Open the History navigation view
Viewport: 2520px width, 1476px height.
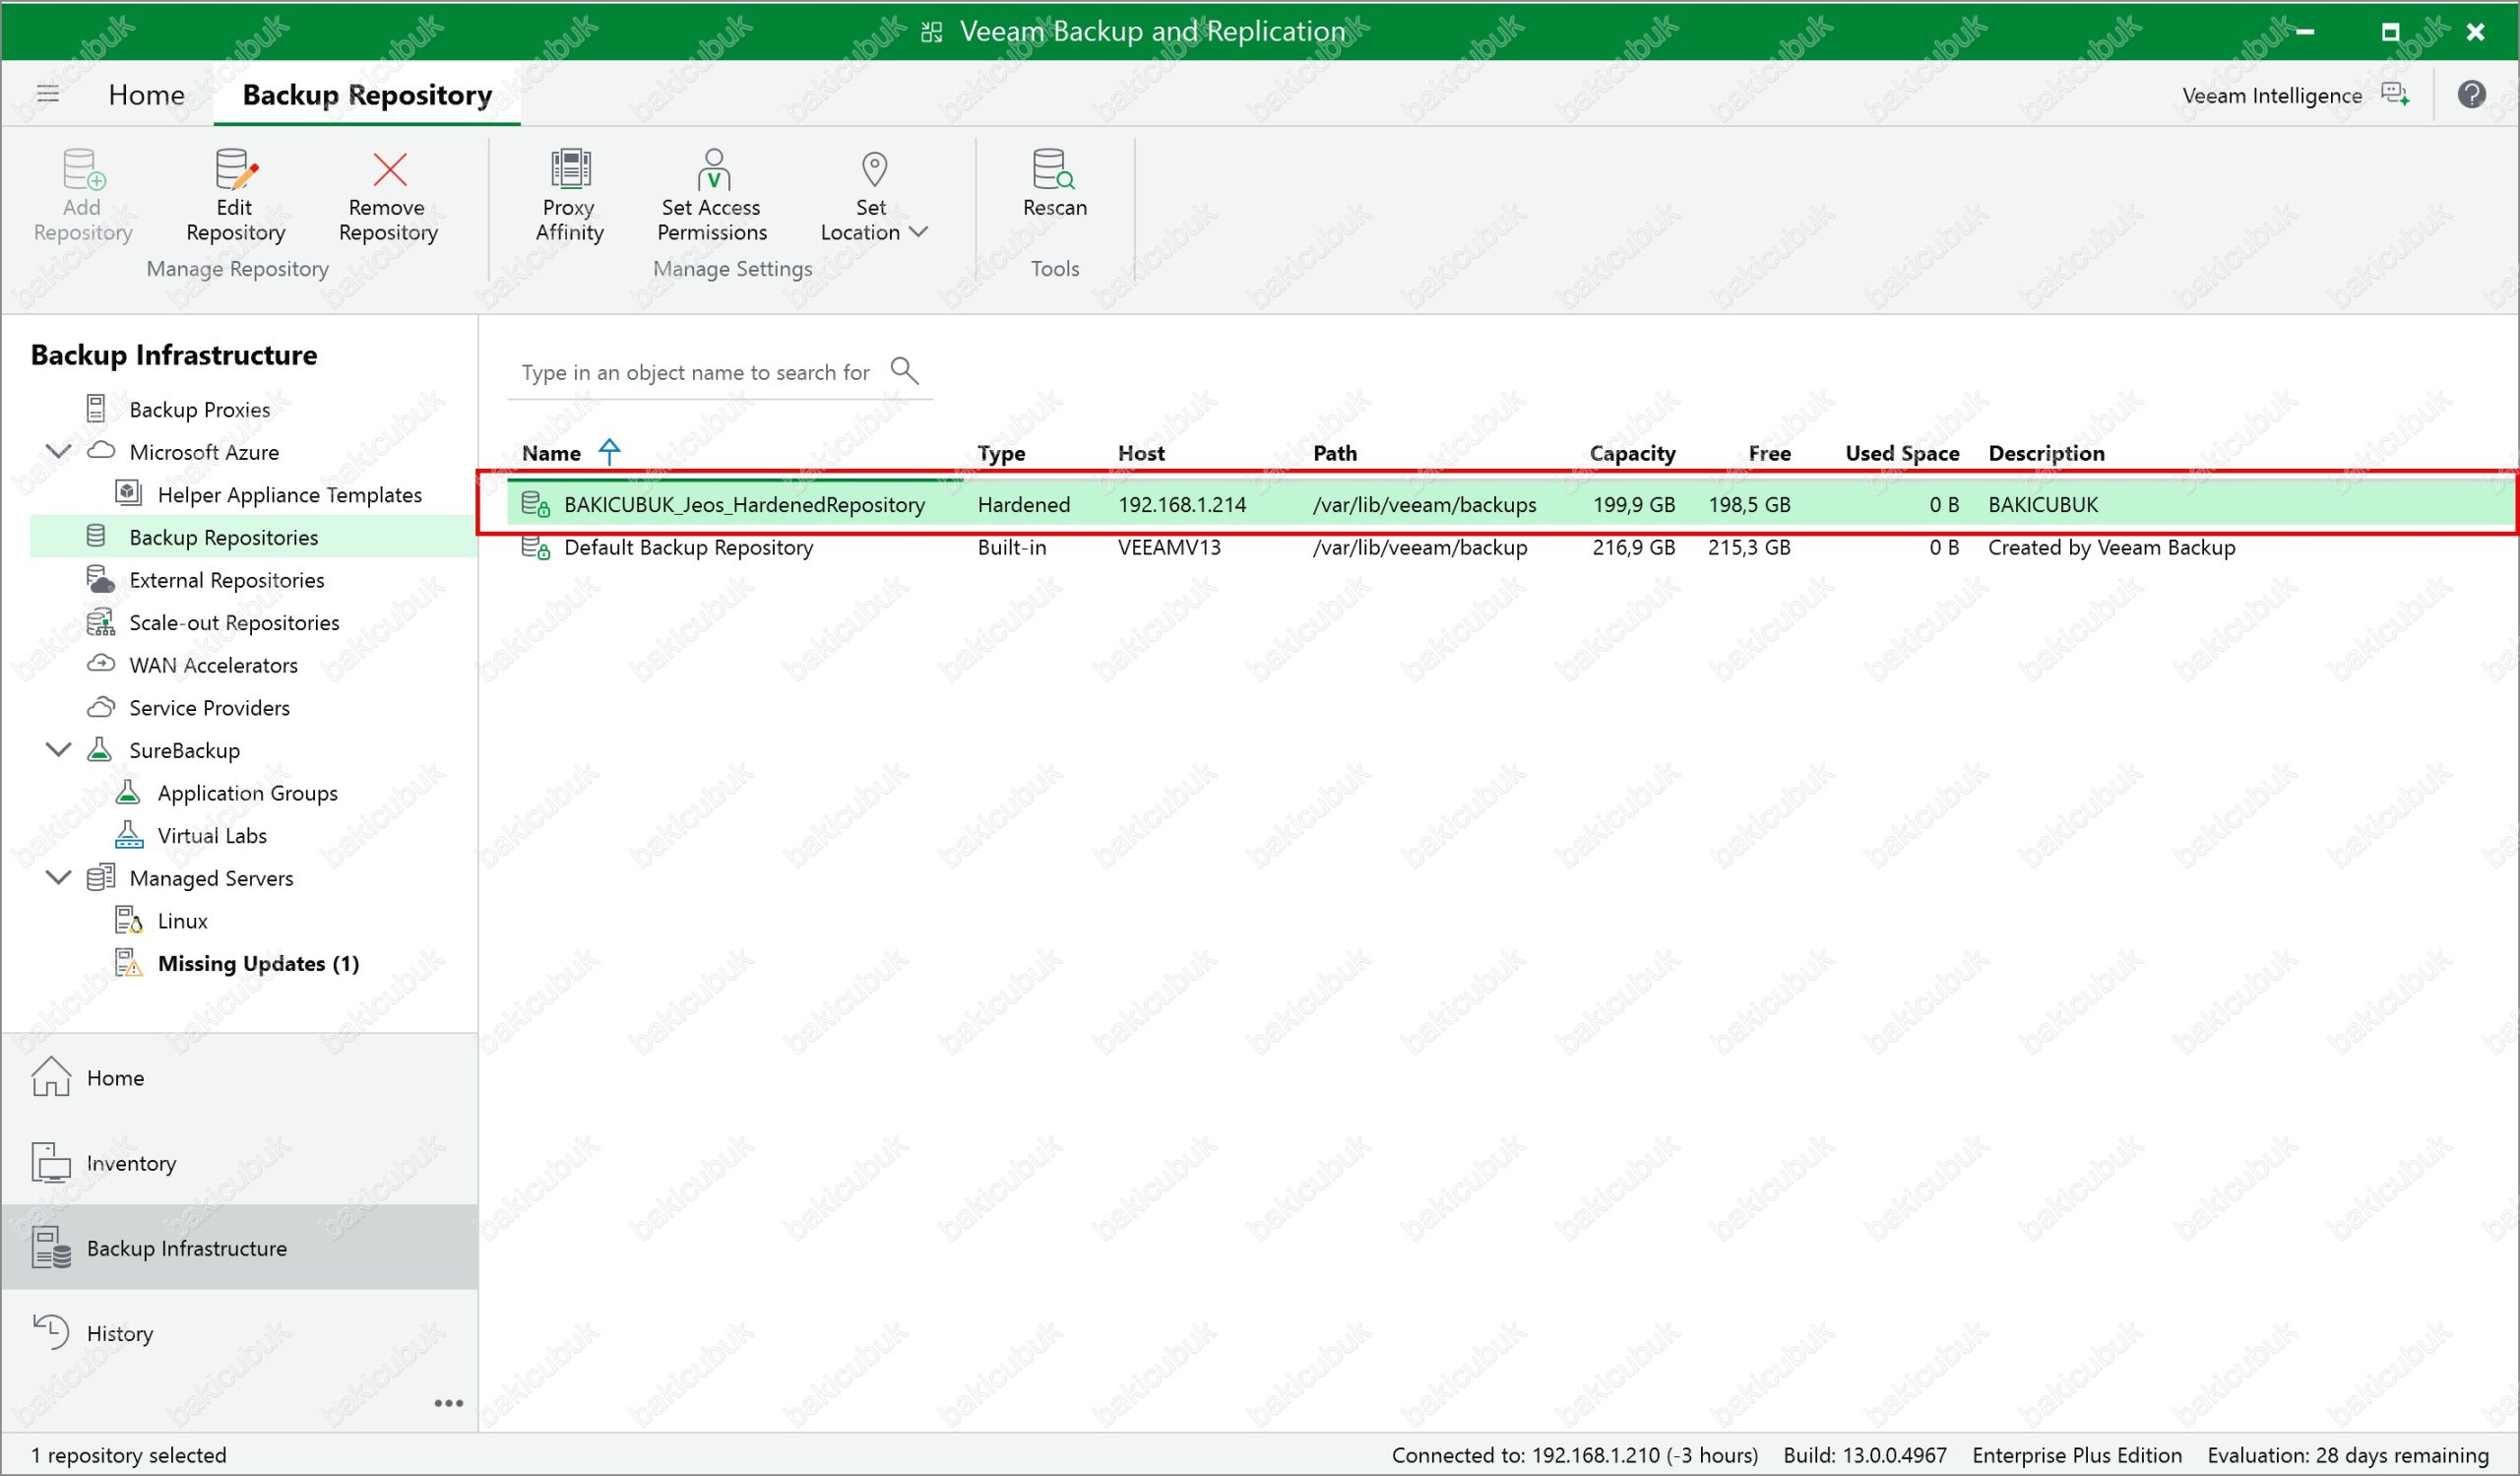click(120, 1333)
